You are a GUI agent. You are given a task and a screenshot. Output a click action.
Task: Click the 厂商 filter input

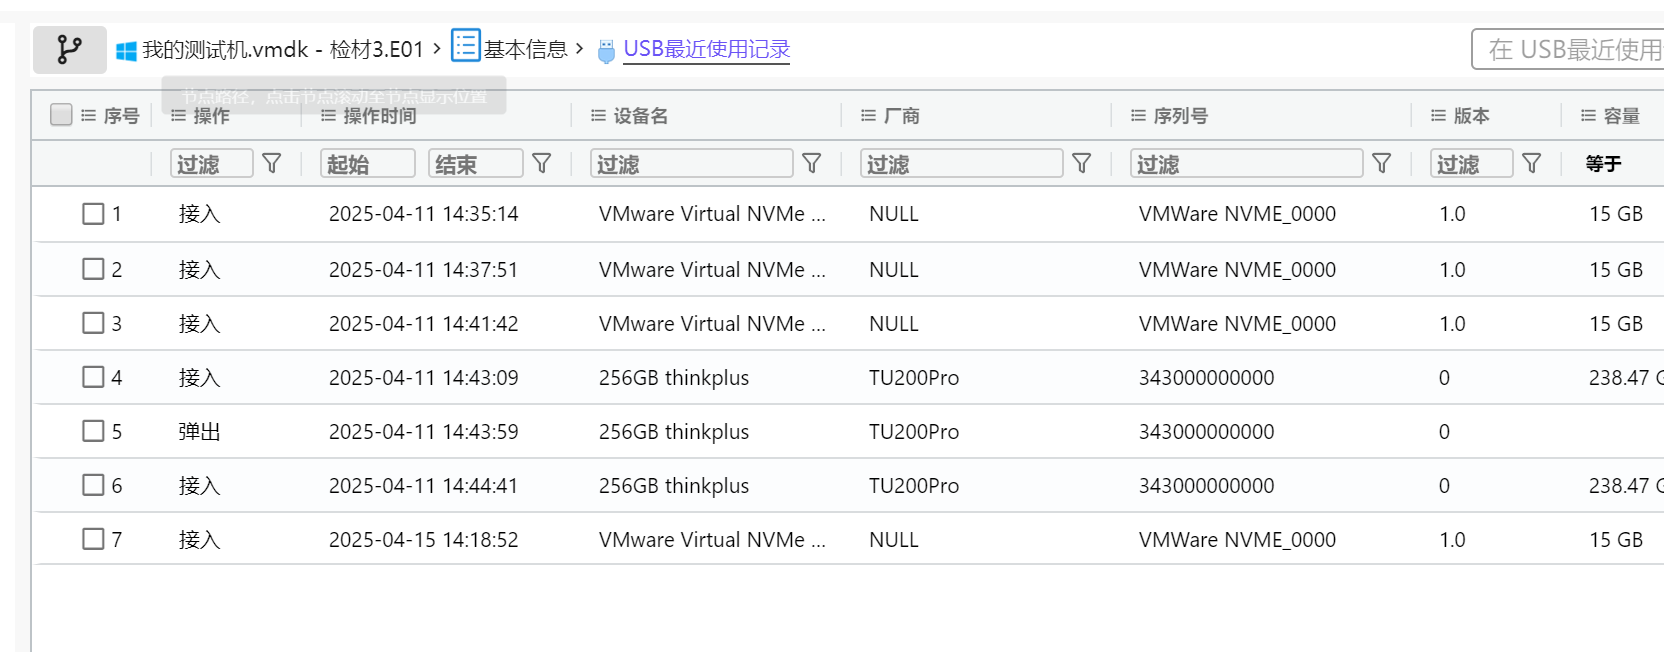962,163
